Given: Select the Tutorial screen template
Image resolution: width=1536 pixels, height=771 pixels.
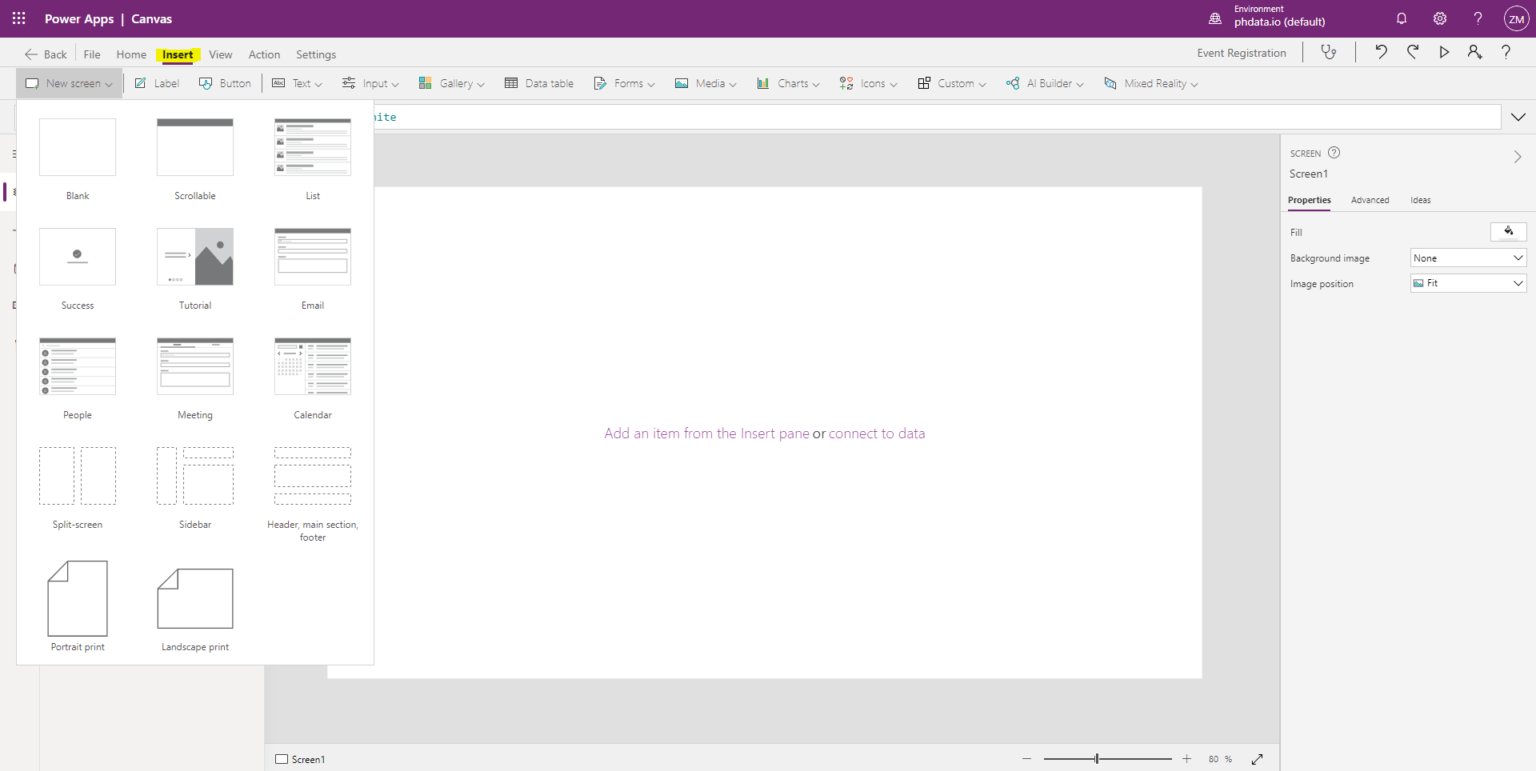Looking at the screenshot, I should (x=195, y=257).
